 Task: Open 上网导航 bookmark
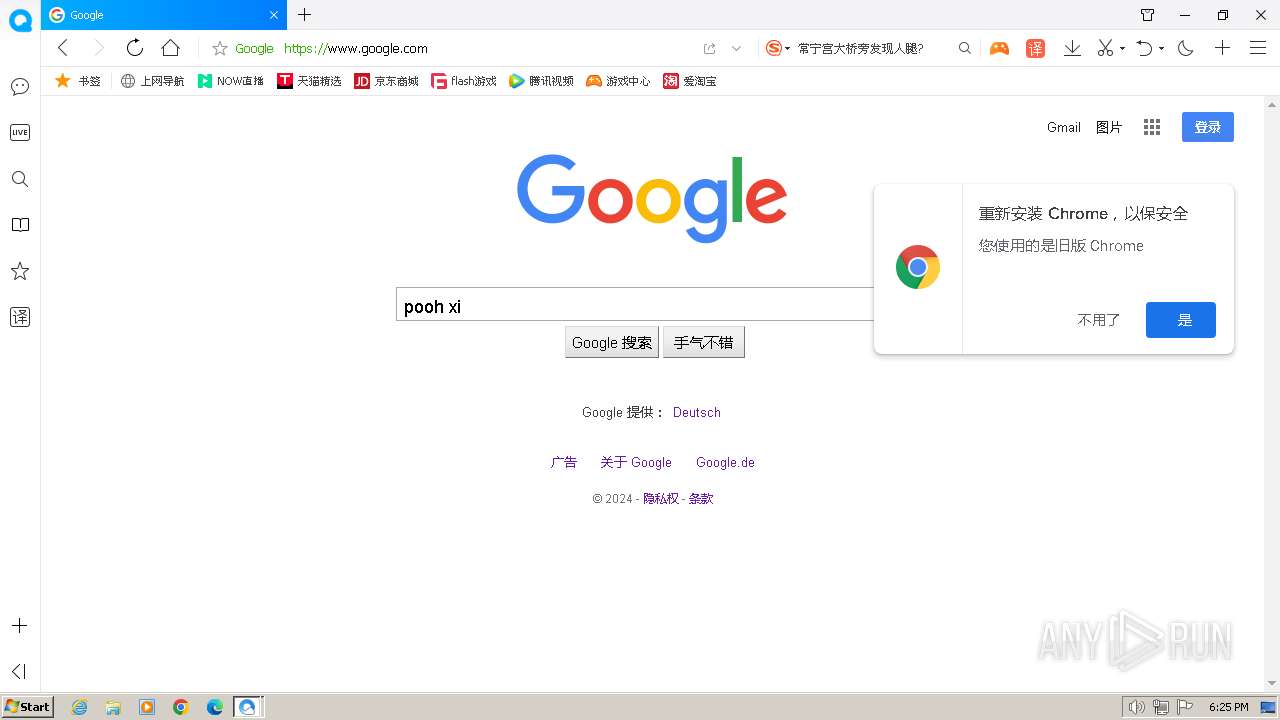(152, 81)
